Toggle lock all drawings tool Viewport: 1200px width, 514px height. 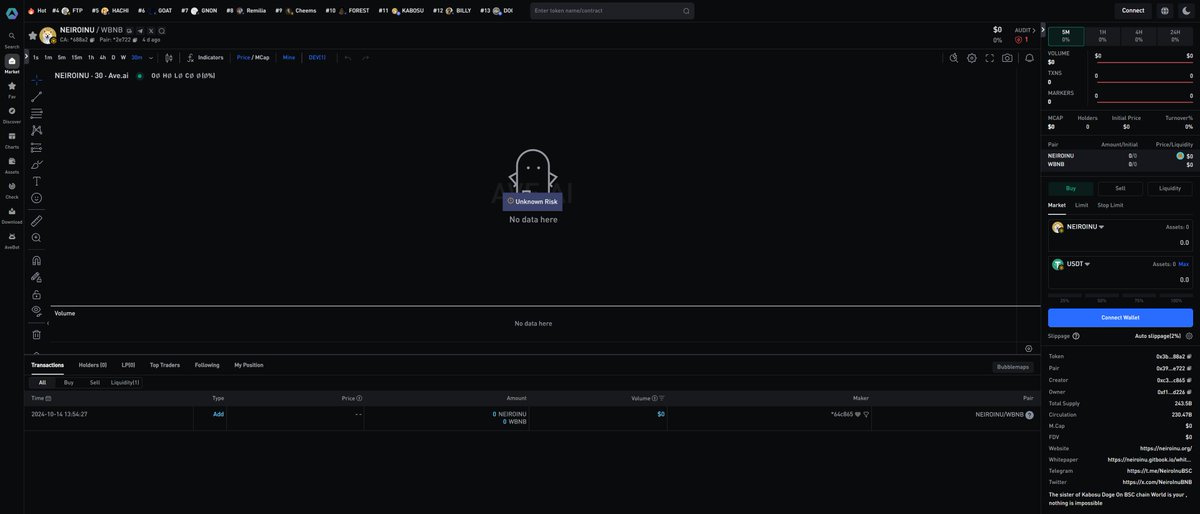(x=37, y=294)
